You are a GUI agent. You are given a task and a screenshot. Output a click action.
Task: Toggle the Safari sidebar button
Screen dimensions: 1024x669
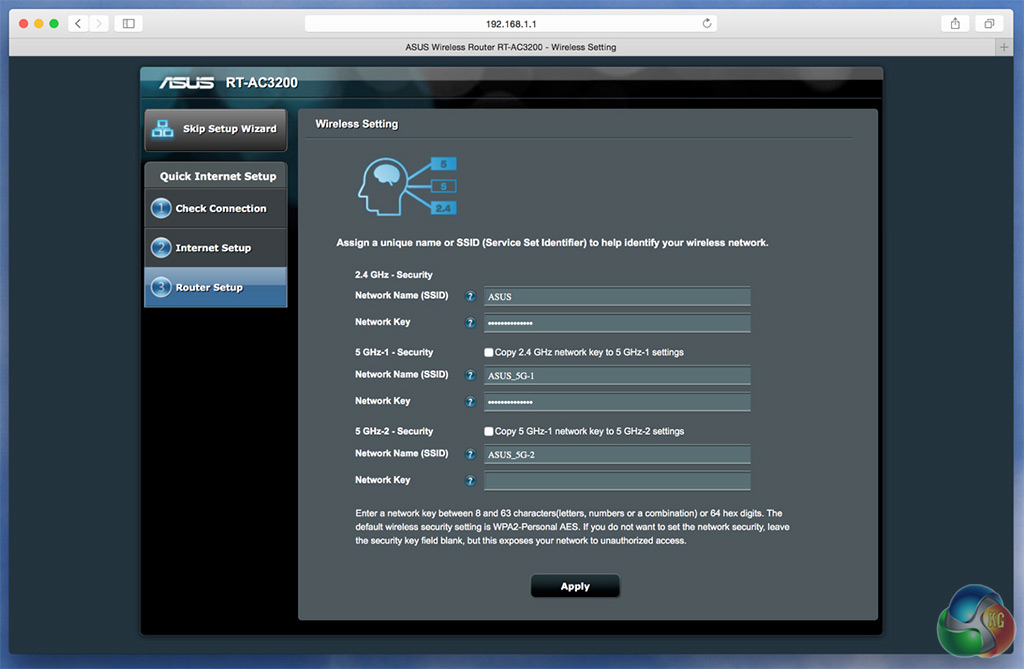129,24
